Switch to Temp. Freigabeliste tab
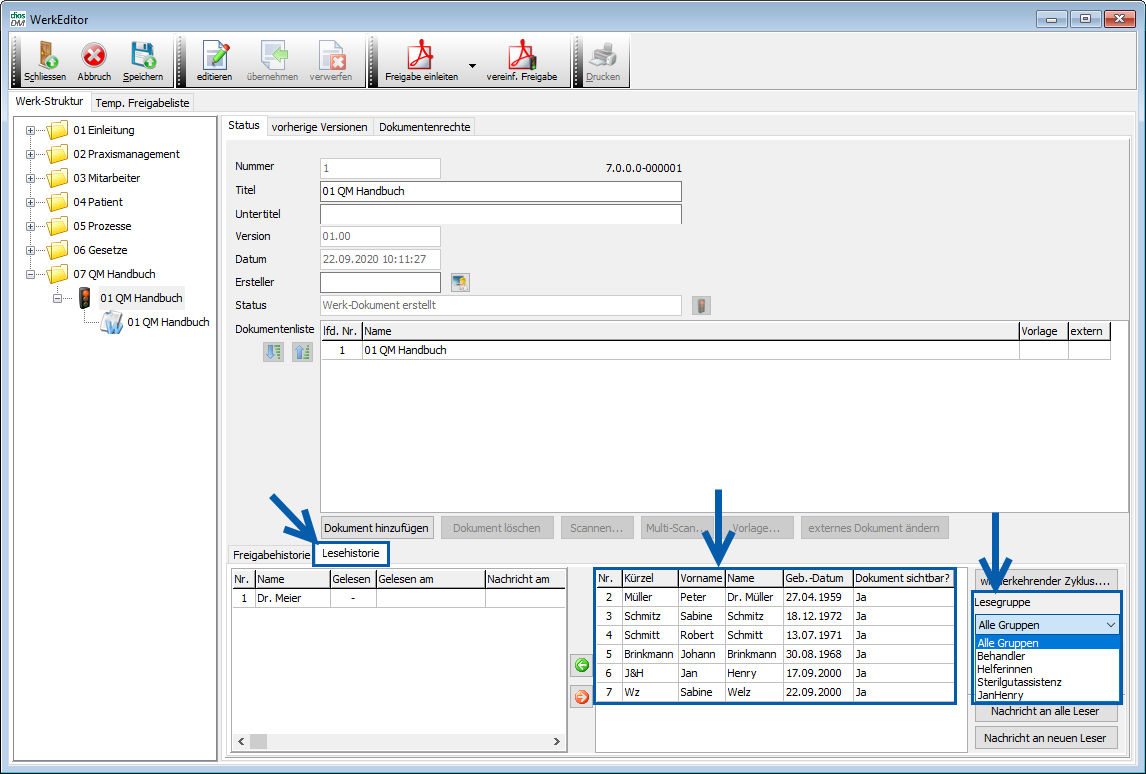 [143, 102]
